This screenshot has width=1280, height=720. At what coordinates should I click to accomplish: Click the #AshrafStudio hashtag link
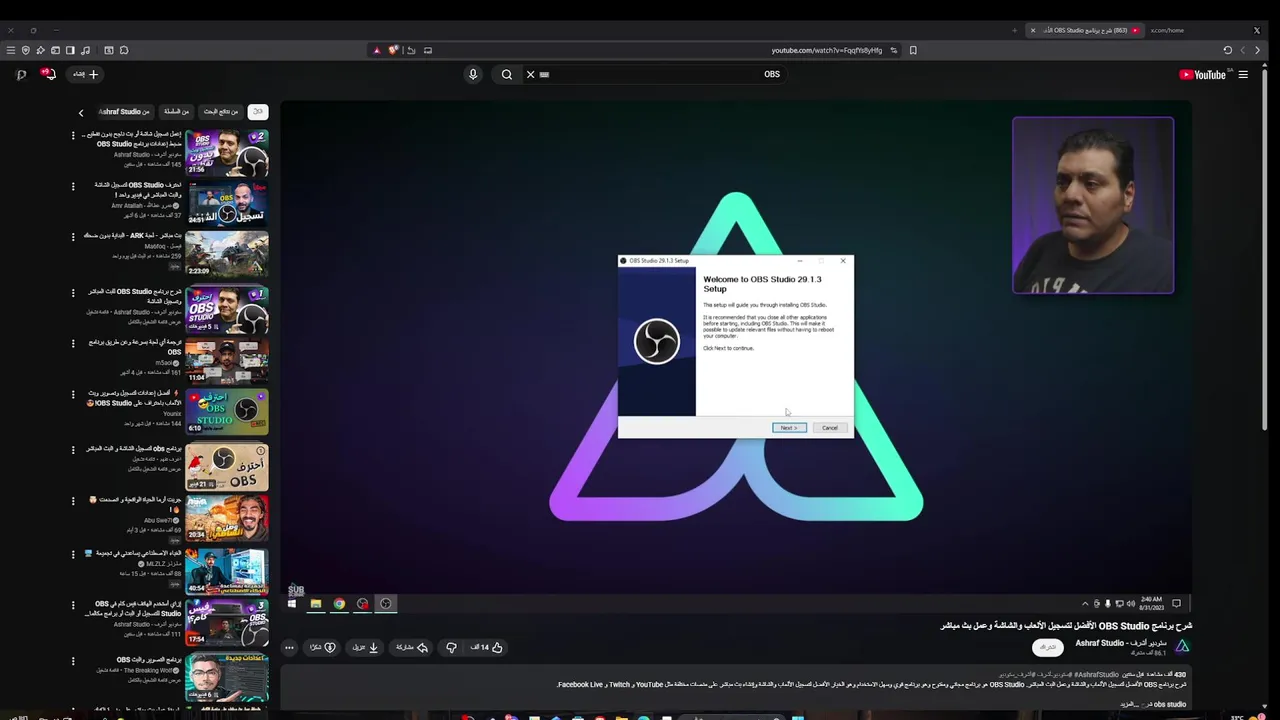pyautogui.click(x=1097, y=674)
